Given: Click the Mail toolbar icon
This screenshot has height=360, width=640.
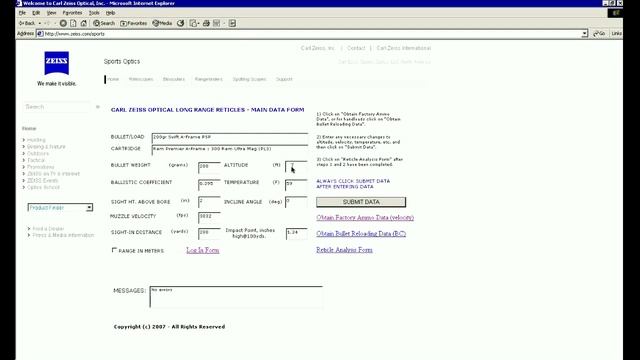Looking at the screenshot, I should (194, 23).
